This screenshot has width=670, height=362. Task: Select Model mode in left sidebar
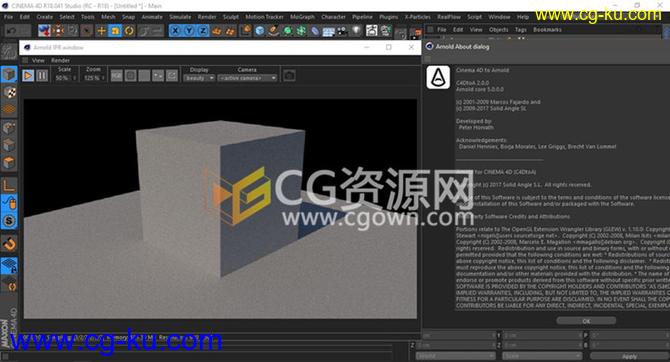tap(9, 74)
